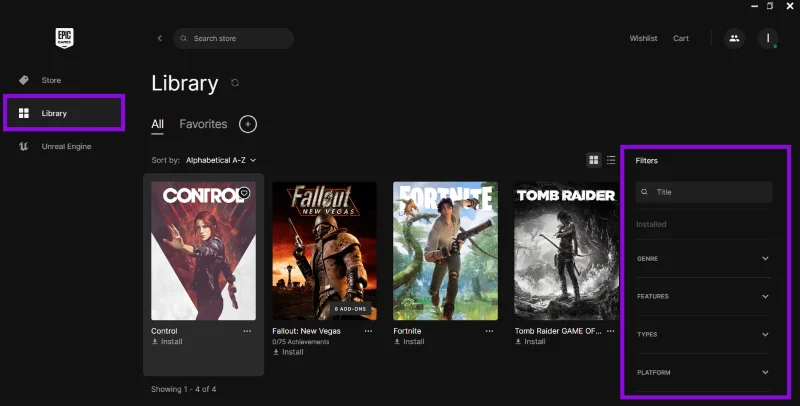800x406 pixels.
Task: Open Unreal Engine section
Action: 64,146
